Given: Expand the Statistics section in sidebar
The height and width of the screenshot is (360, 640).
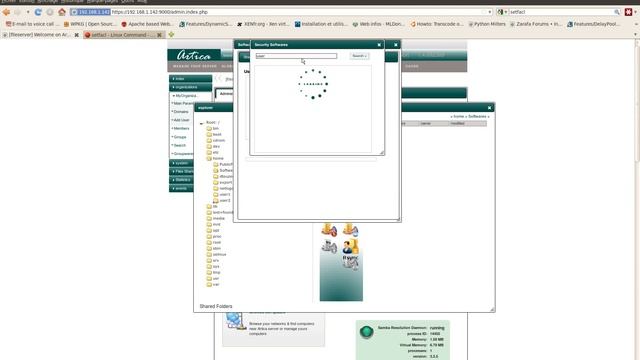Looking at the screenshot, I should click(x=181, y=180).
